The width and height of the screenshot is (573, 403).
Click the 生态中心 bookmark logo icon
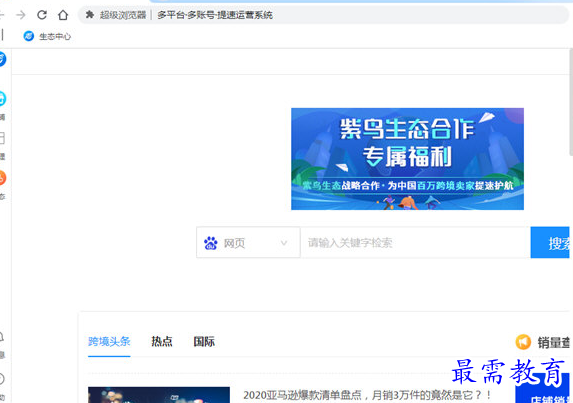click(x=29, y=36)
